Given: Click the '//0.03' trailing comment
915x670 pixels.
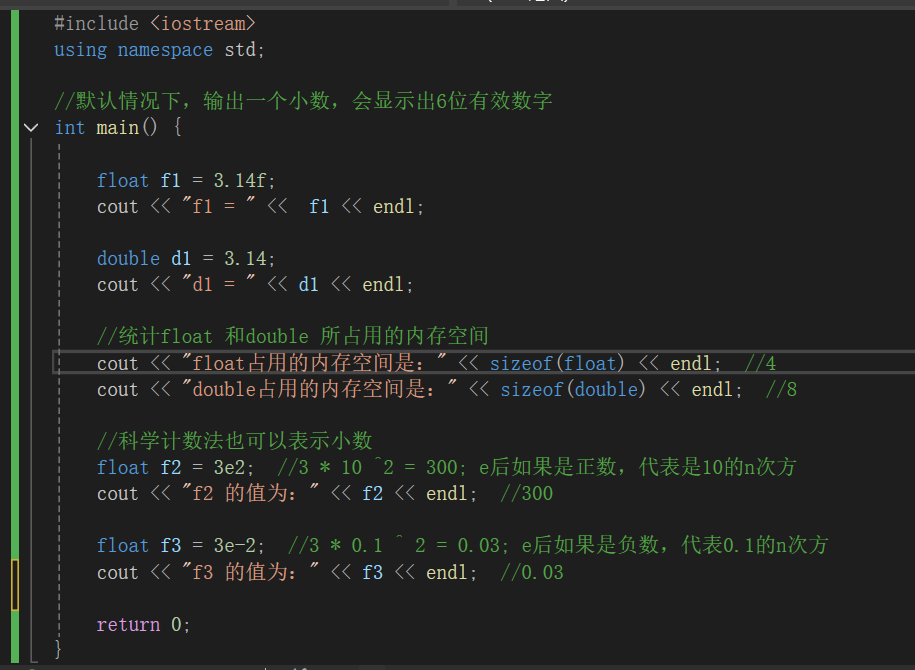Looking at the screenshot, I should click(532, 572).
